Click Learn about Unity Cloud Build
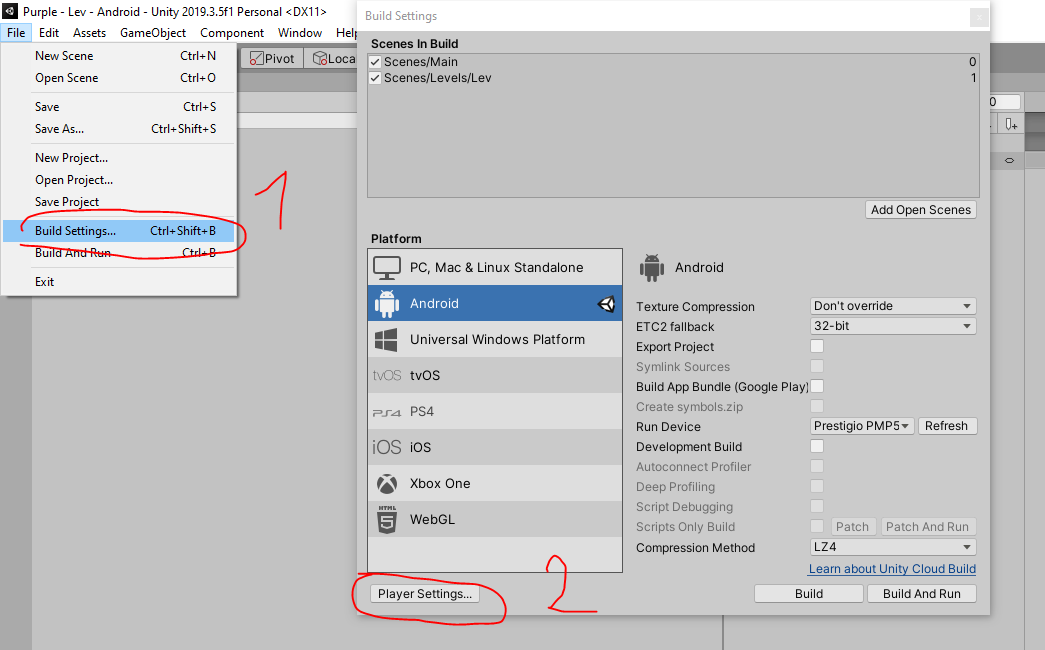Viewport: 1045px width, 650px height. pos(891,569)
